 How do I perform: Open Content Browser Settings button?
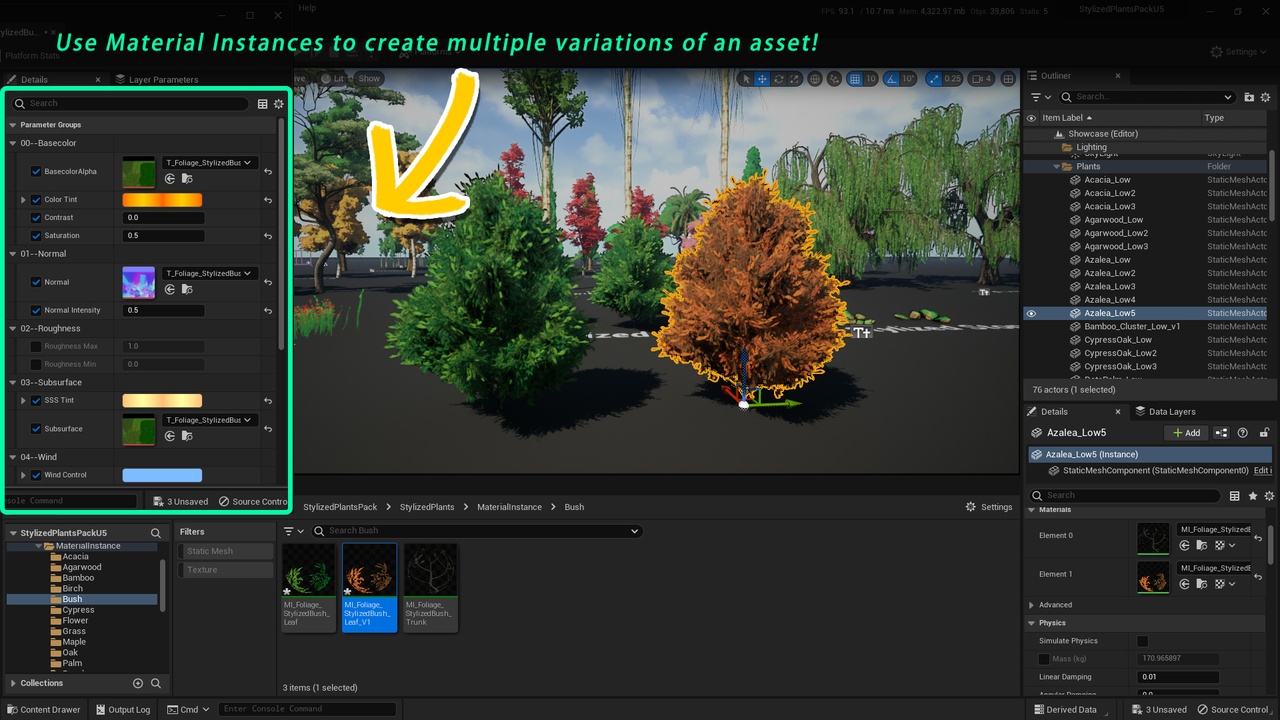[x=989, y=507]
